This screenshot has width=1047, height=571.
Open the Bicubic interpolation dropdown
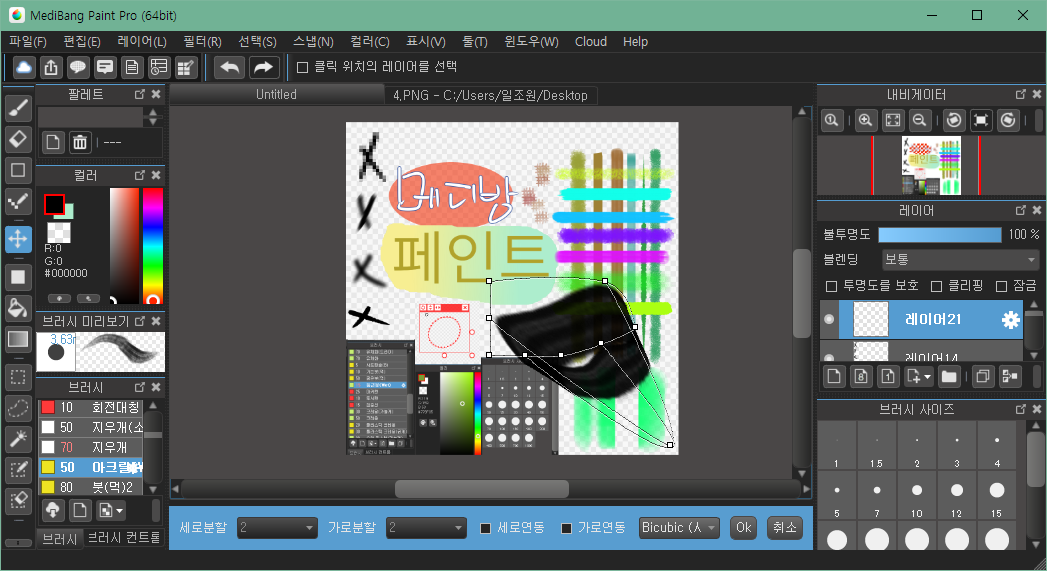[x=679, y=528]
